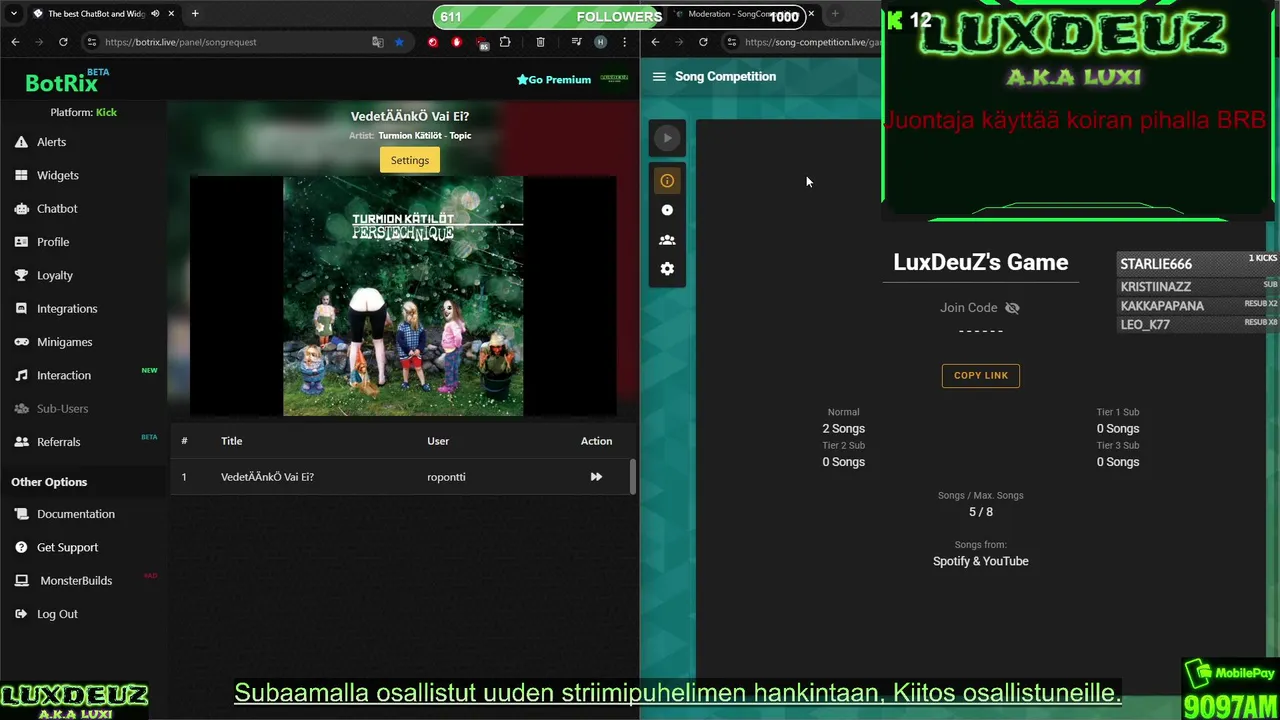Open Song Competition hamburger menu

pyautogui.click(x=659, y=76)
